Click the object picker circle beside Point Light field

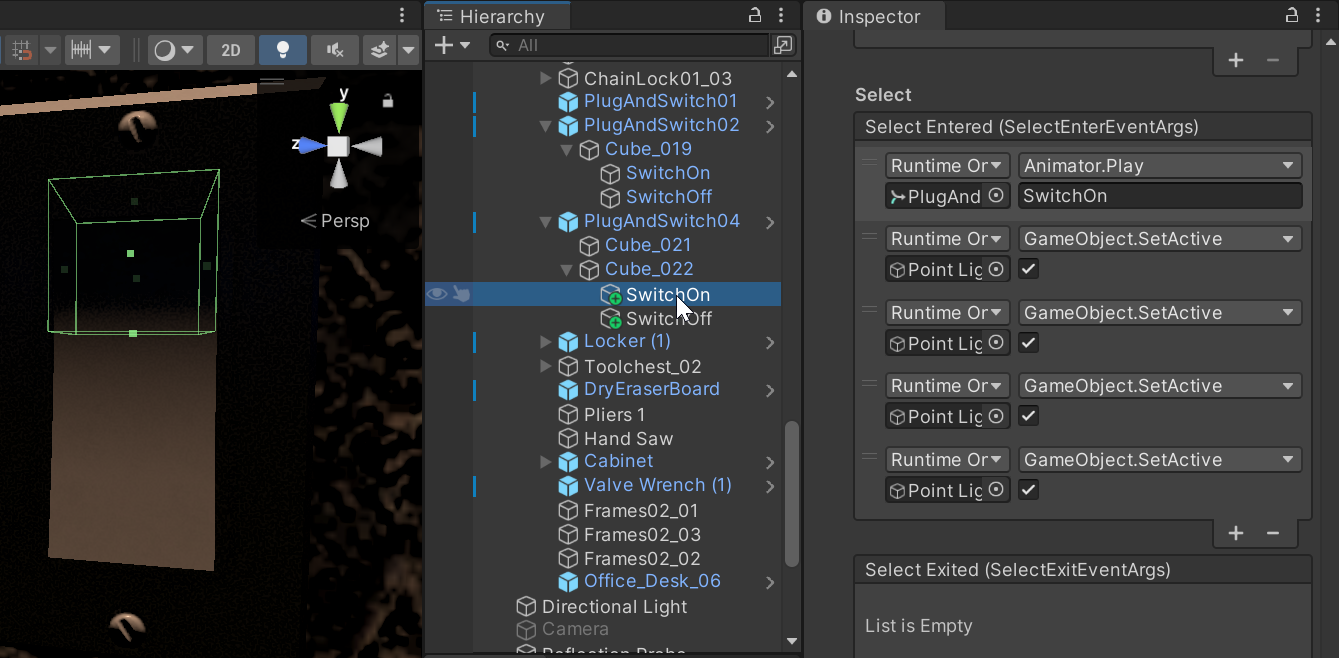996,268
